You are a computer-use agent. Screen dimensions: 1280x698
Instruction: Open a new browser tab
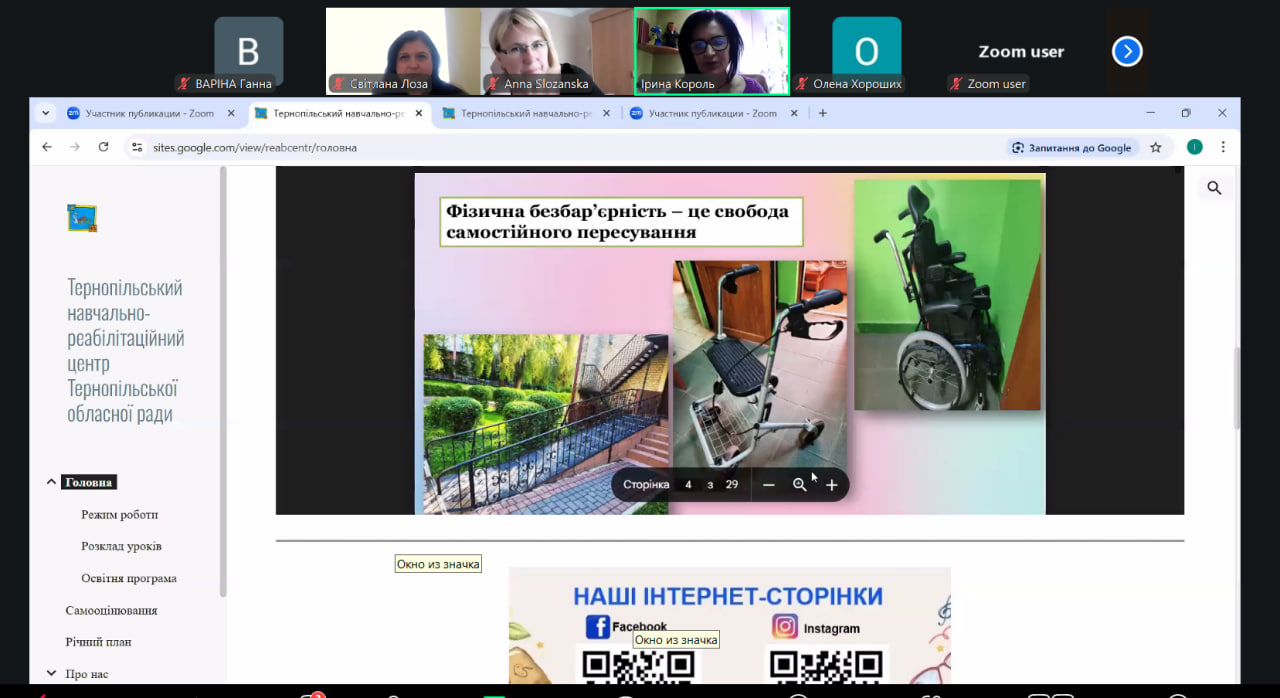click(823, 113)
